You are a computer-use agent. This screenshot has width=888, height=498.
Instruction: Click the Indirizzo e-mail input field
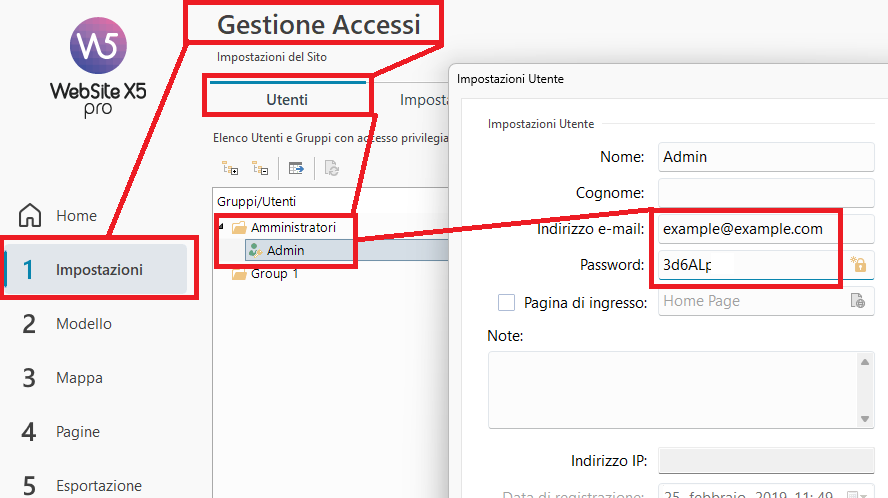pos(746,229)
